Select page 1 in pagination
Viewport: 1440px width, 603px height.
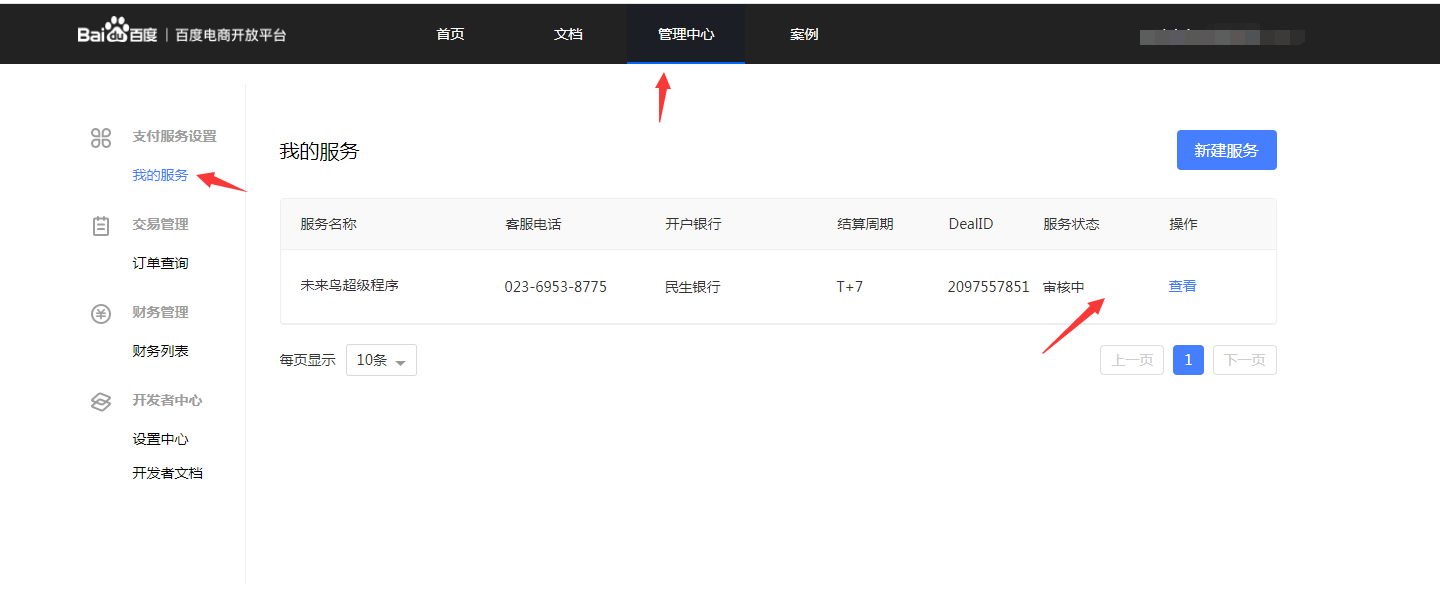(x=1188, y=360)
